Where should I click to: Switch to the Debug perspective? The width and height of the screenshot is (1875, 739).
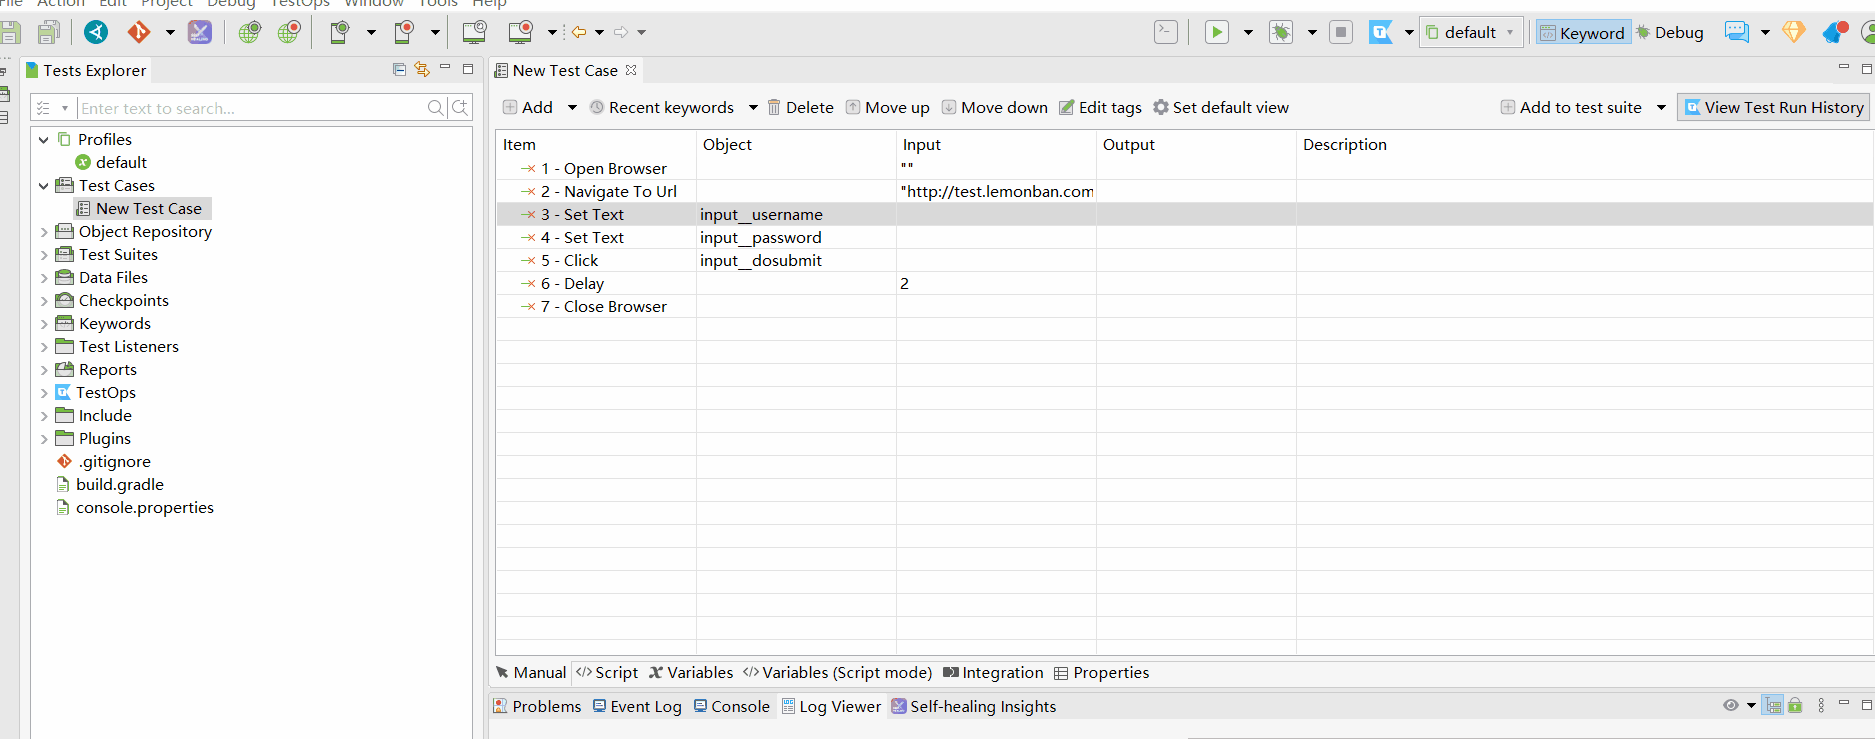coord(1669,33)
